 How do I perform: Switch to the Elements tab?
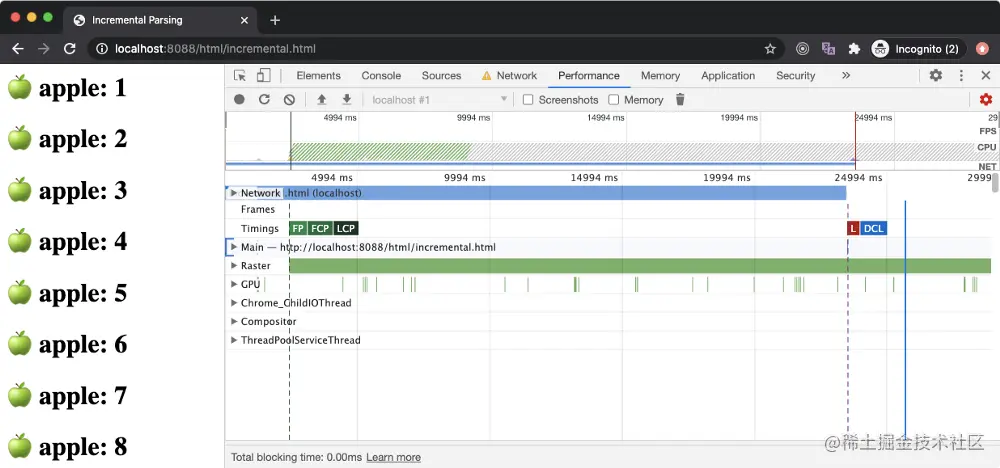point(318,75)
